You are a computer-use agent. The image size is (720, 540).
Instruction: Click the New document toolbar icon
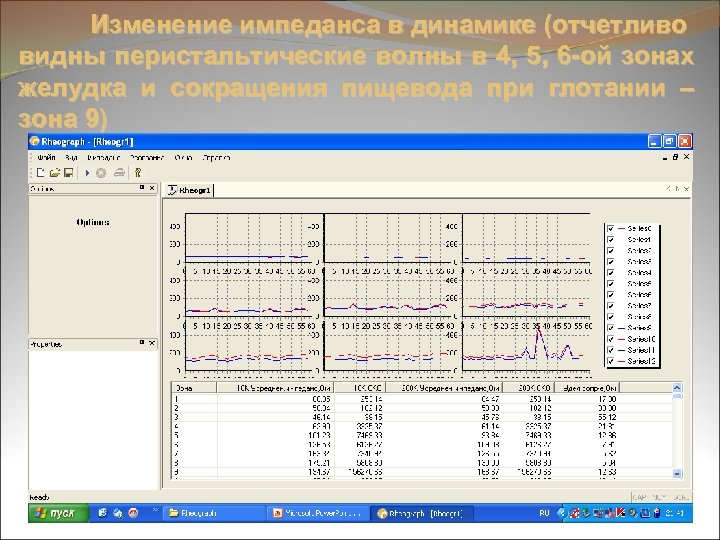(40, 173)
